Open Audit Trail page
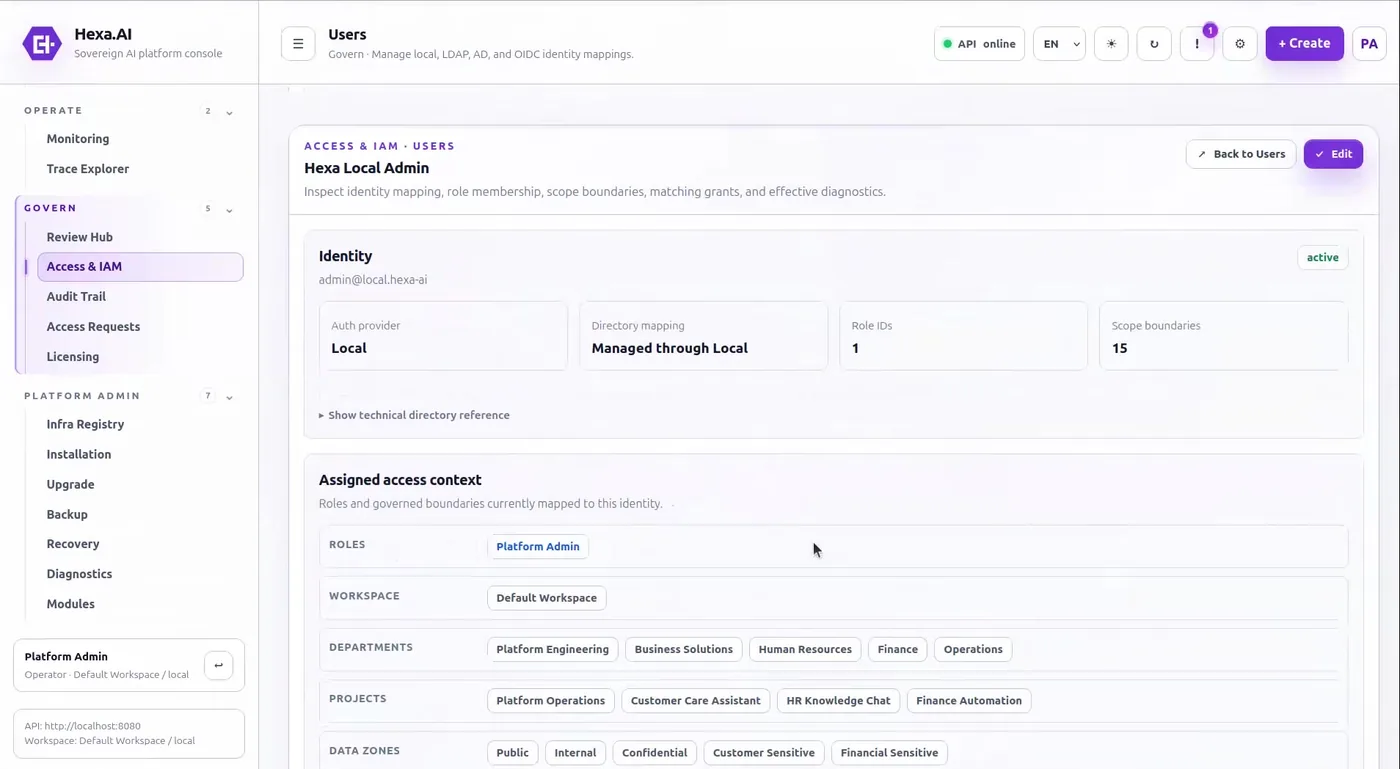1400x769 pixels. (x=76, y=297)
